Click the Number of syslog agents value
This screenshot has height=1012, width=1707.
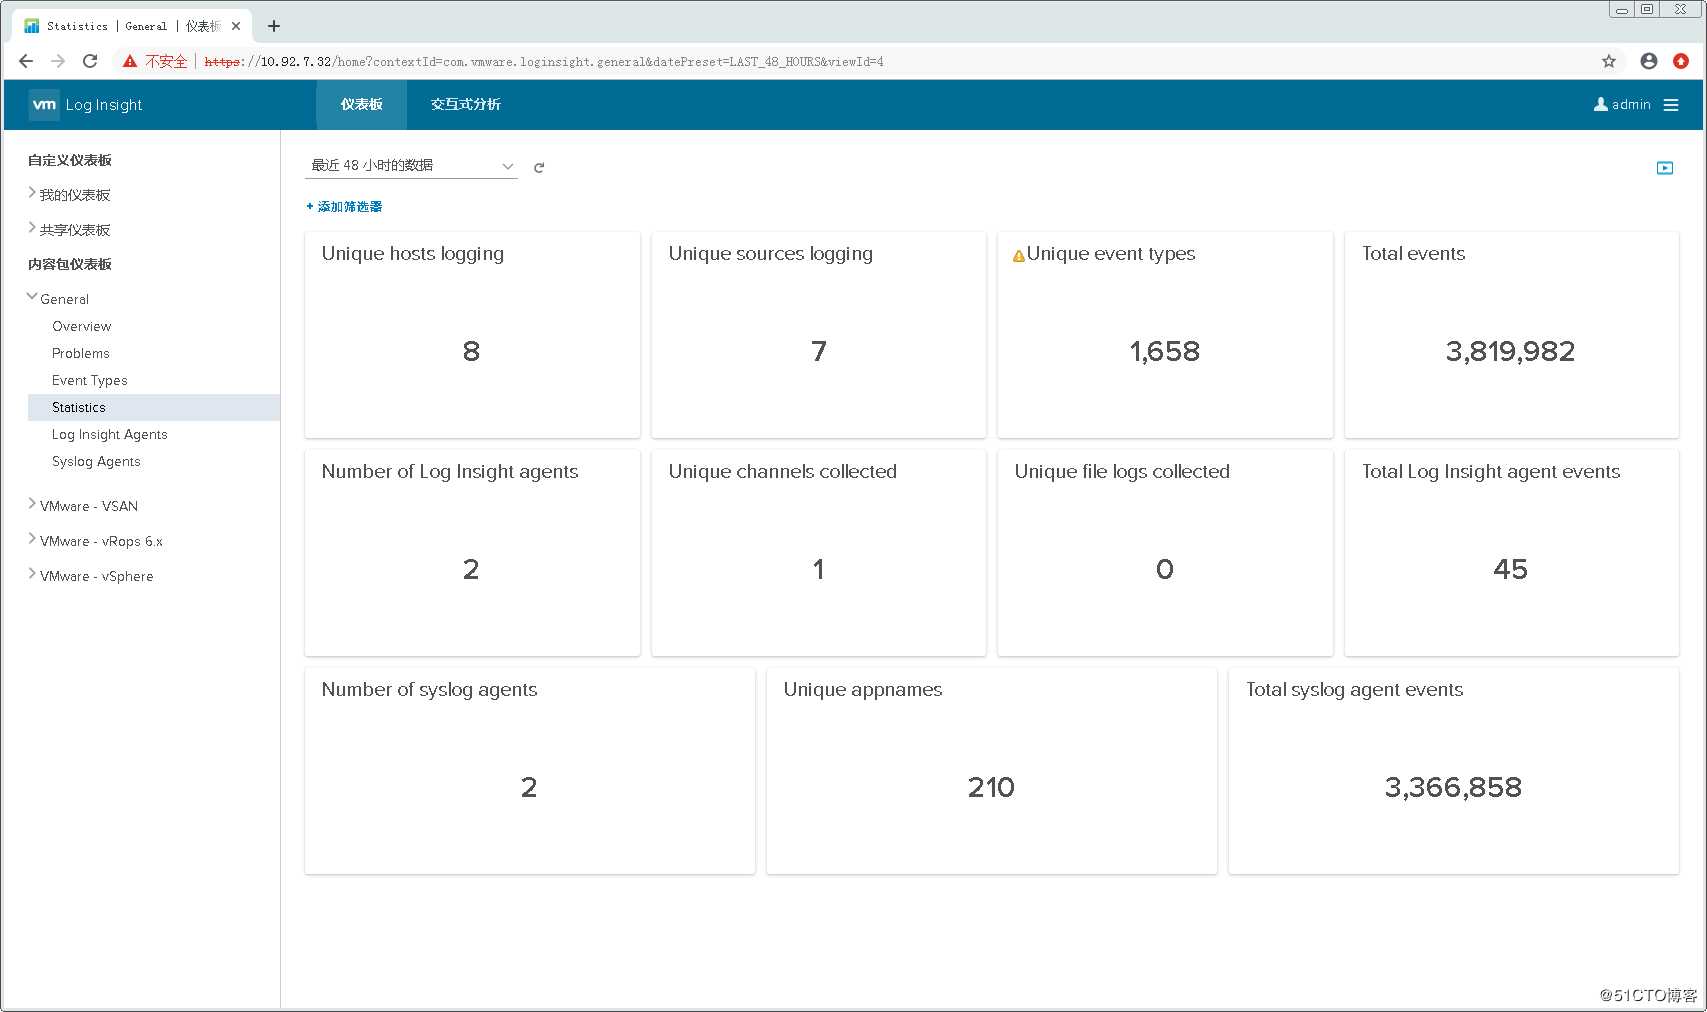click(x=529, y=787)
